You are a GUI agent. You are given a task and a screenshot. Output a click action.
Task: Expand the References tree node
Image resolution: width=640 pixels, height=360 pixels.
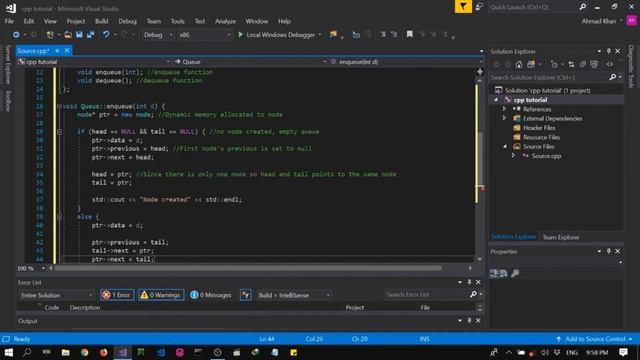click(x=504, y=109)
